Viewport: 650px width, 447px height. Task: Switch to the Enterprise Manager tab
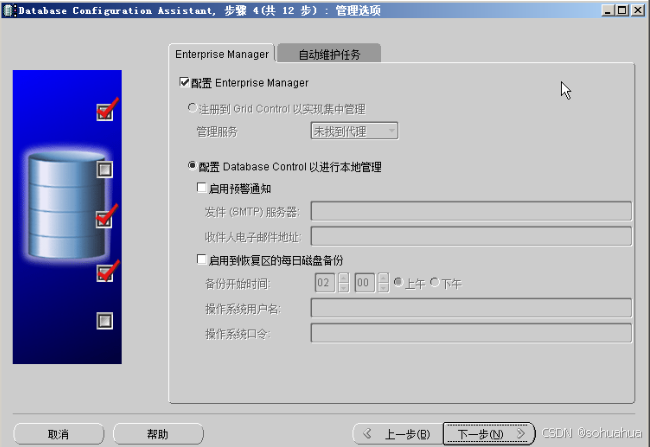(222, 54)
